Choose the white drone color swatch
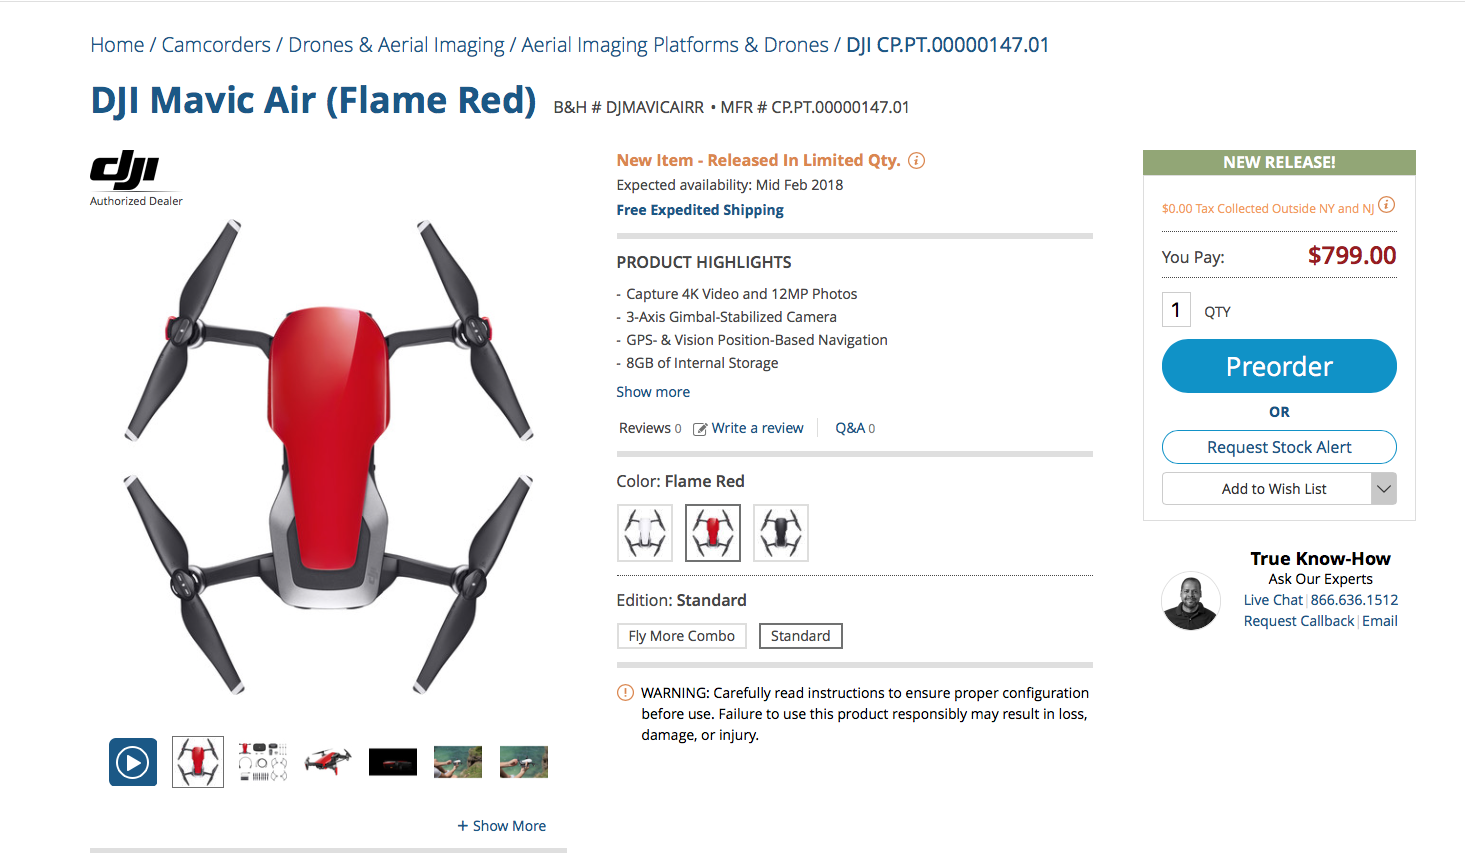The width and height of the screenshot is (1465, 867). pyautogui.click(x=645, y=533)
